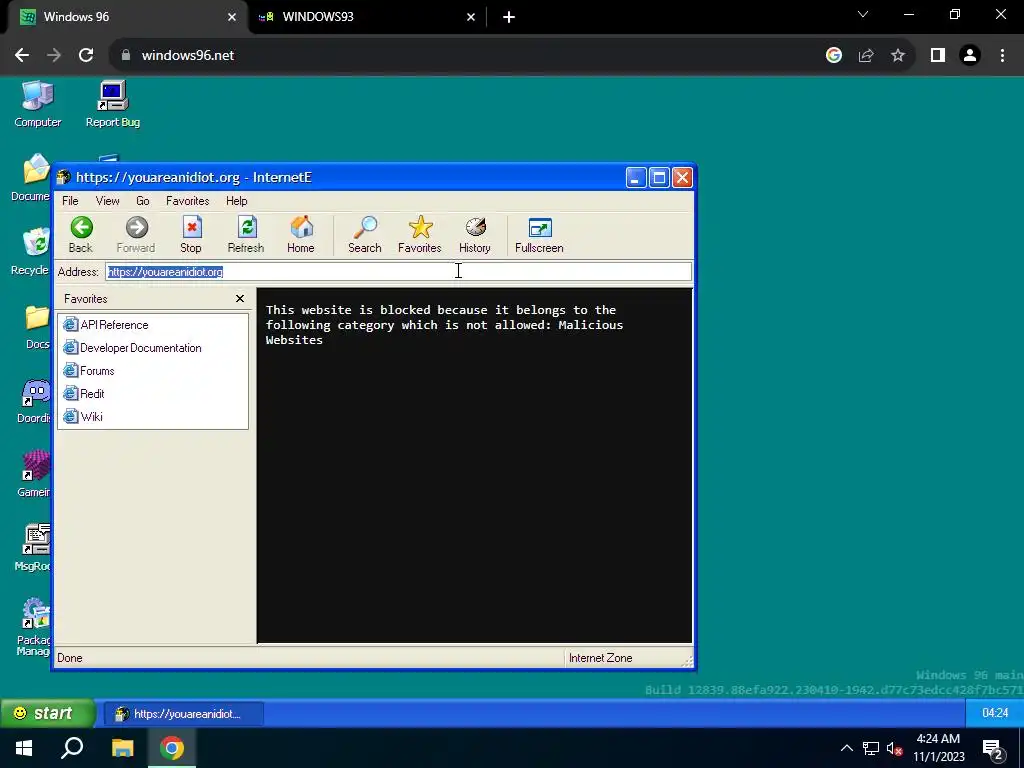Screen dimensions: 1024x768
Task: Open the Windows 96 start menu
Action: tap(47, 713)
